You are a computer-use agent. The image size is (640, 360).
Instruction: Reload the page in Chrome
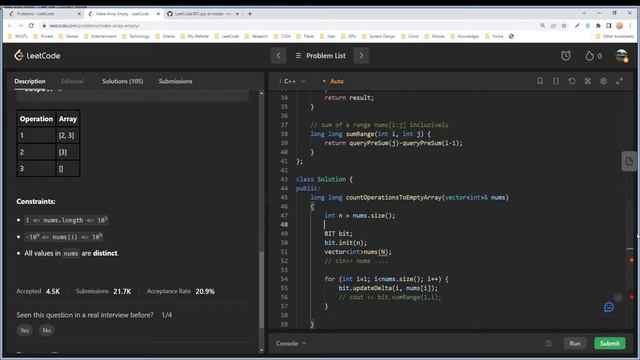click(x=31, y=25)
